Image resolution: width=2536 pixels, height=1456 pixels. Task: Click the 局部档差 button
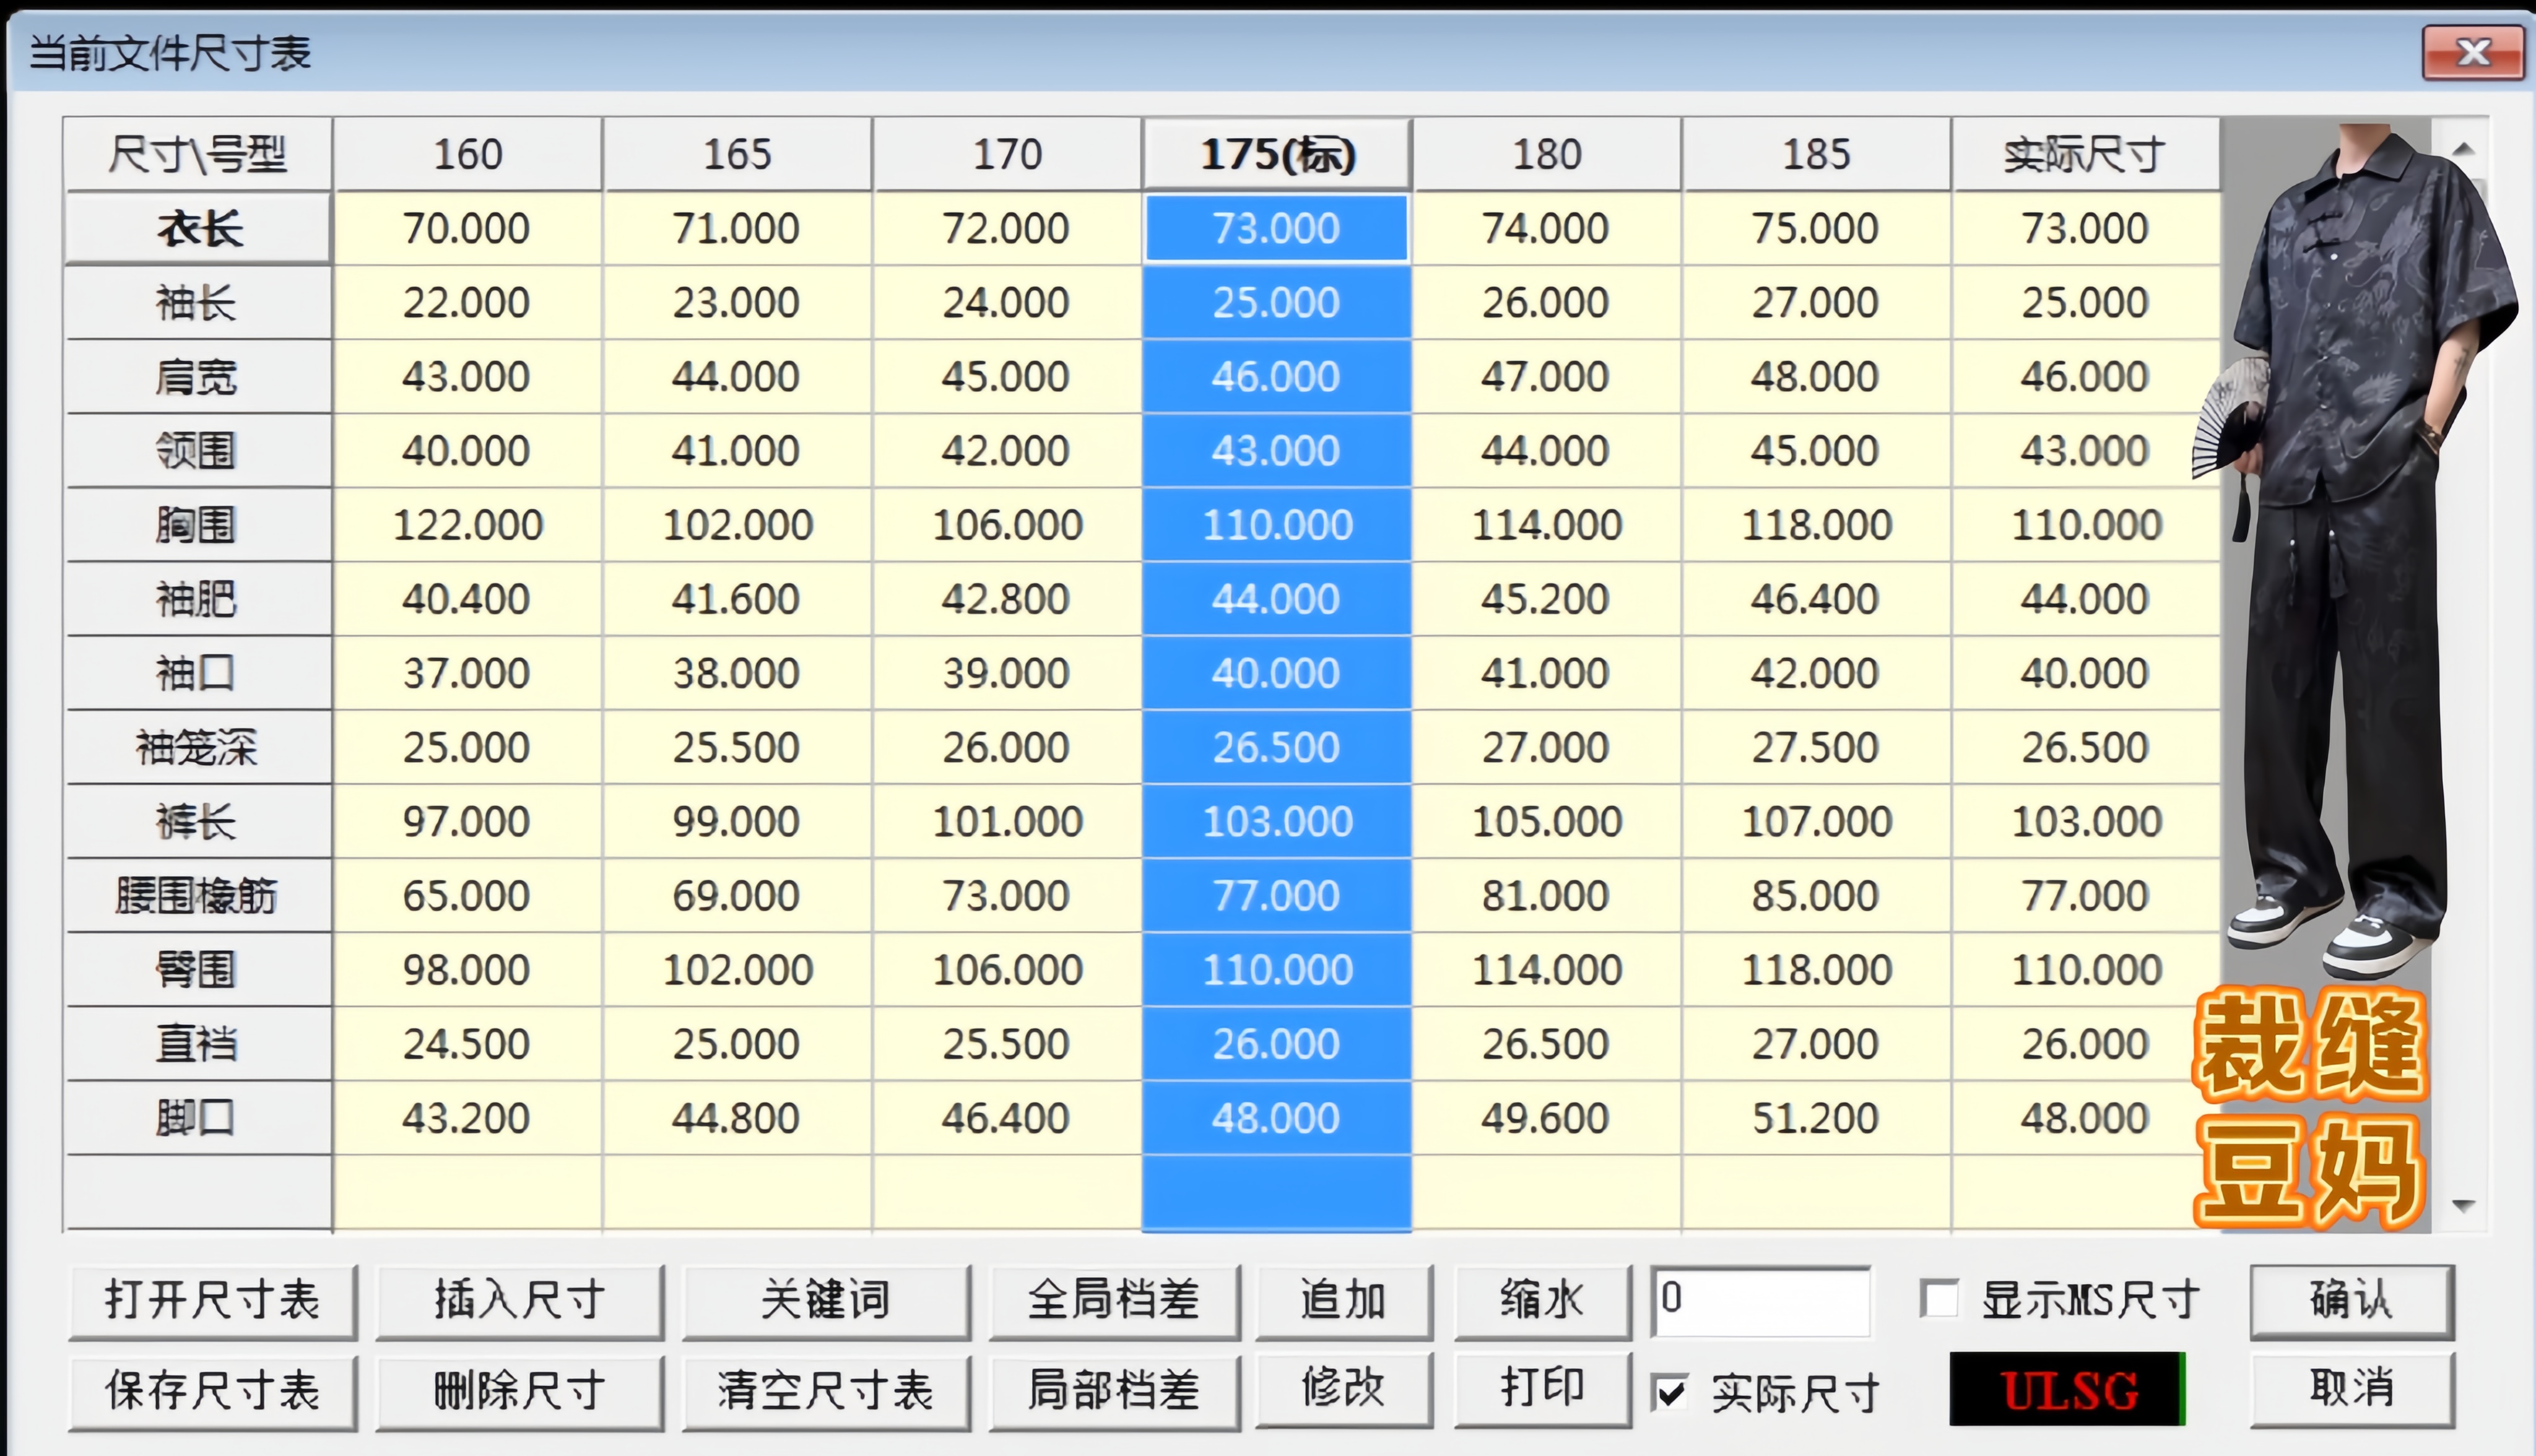(x=1113, y=1391)
